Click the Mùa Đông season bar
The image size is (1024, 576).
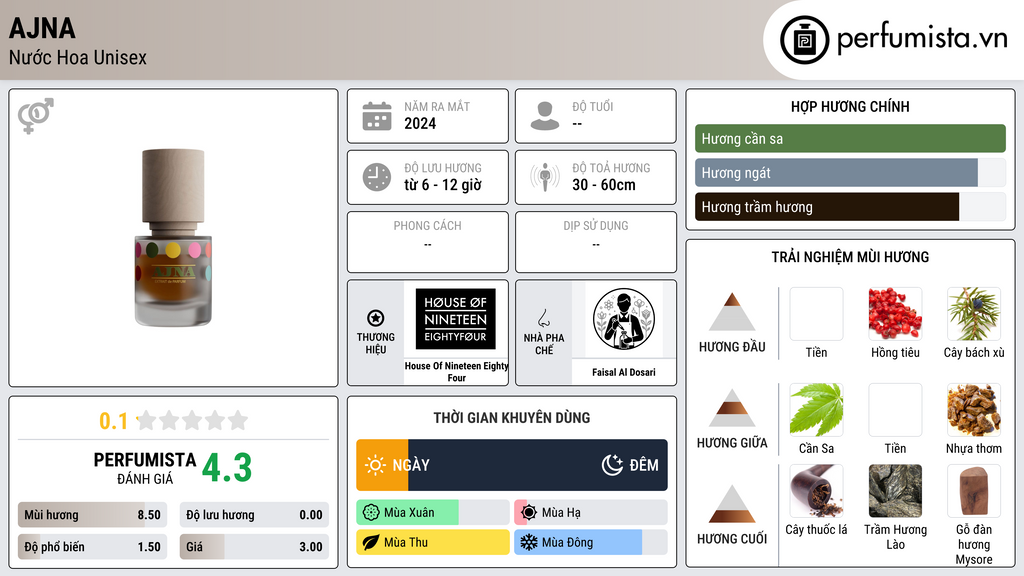(590, 542)
